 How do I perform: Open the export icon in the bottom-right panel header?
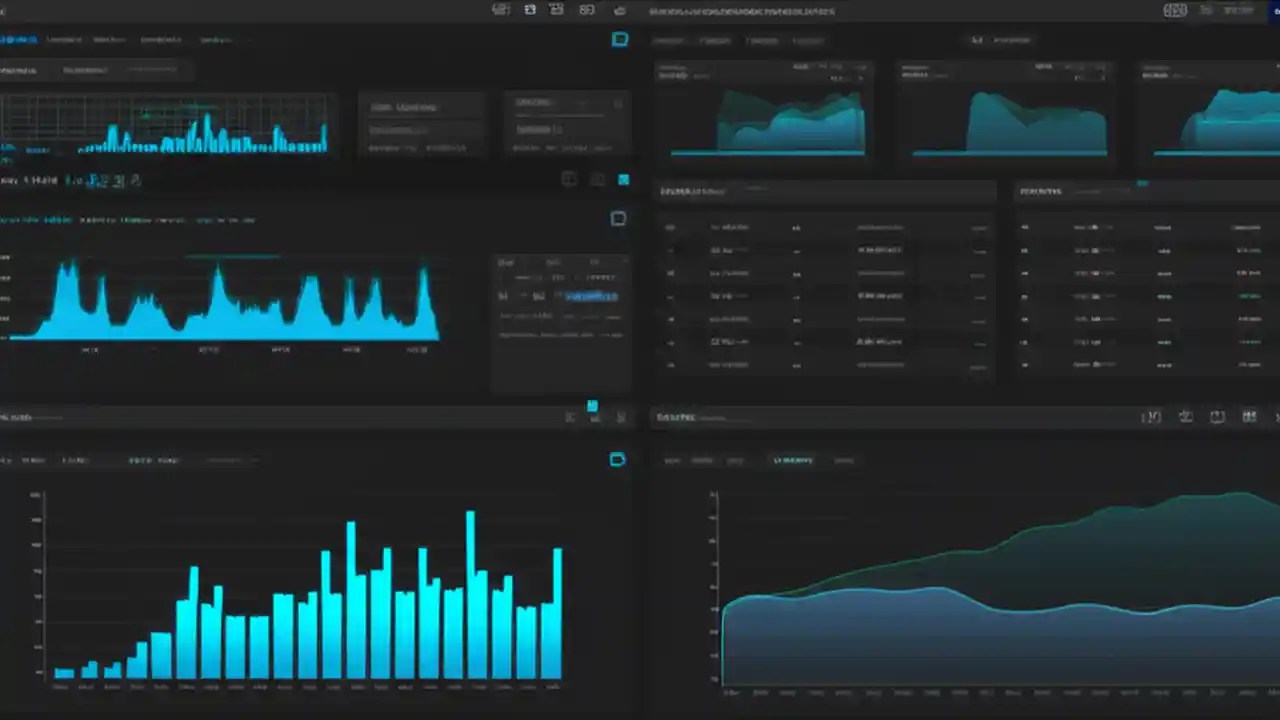click(x=1186, y=417)
